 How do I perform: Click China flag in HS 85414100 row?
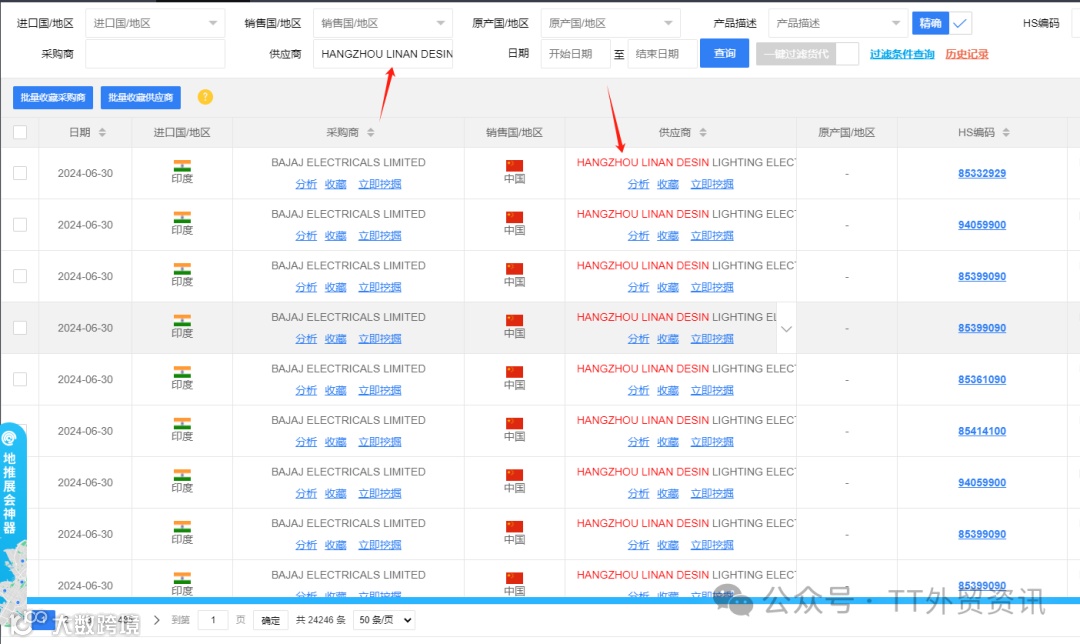[514, 424]
